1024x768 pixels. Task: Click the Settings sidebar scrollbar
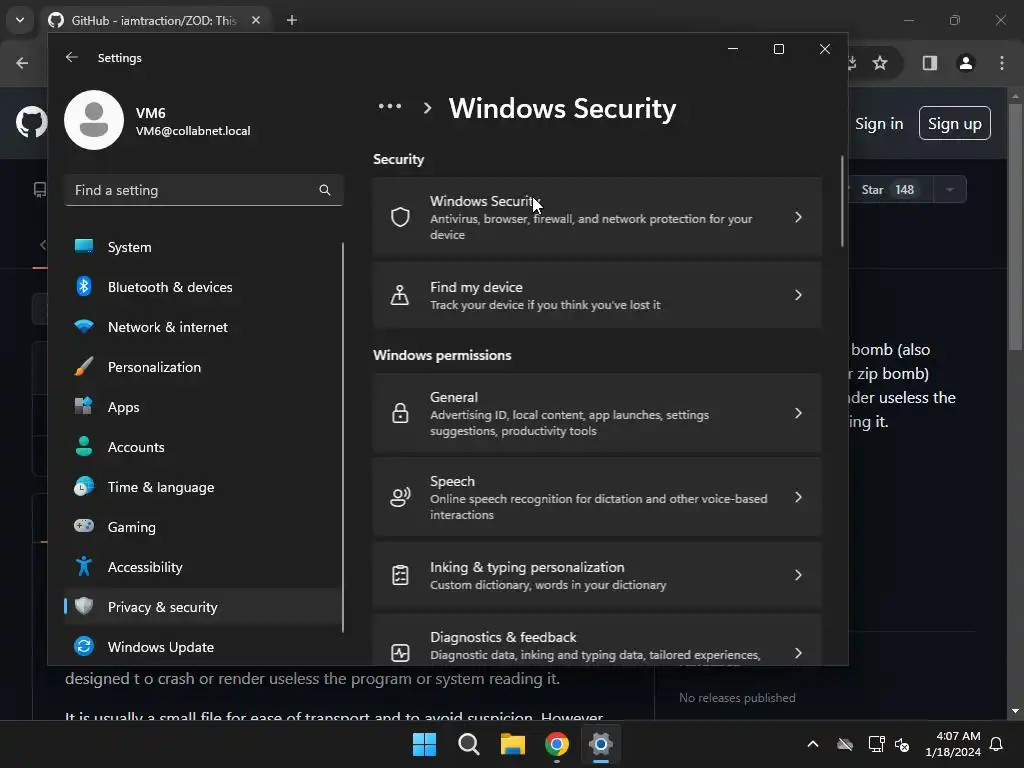coord(343,437)
